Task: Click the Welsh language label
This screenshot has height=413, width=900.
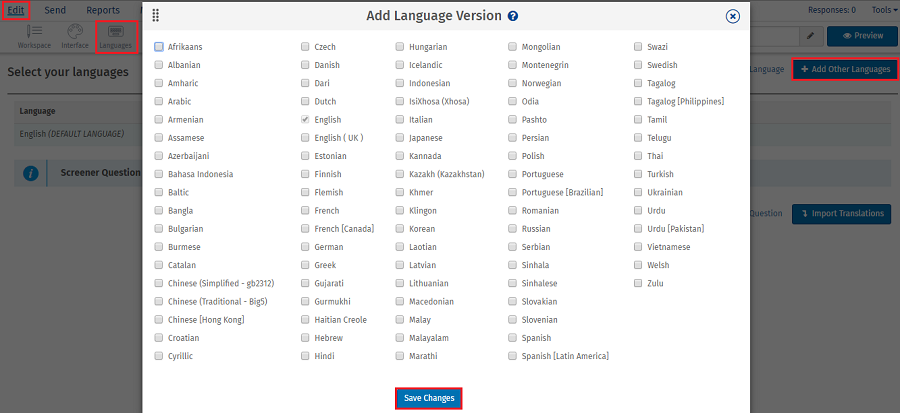Action: tap(658, 265)
